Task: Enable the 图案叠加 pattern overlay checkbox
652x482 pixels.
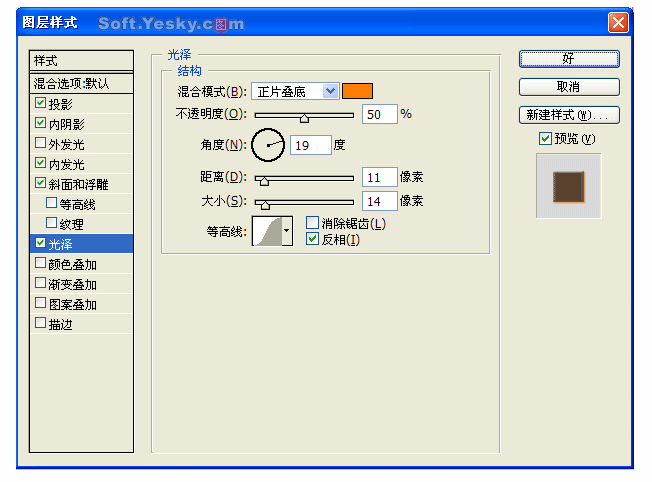Action: coord(40,303)
